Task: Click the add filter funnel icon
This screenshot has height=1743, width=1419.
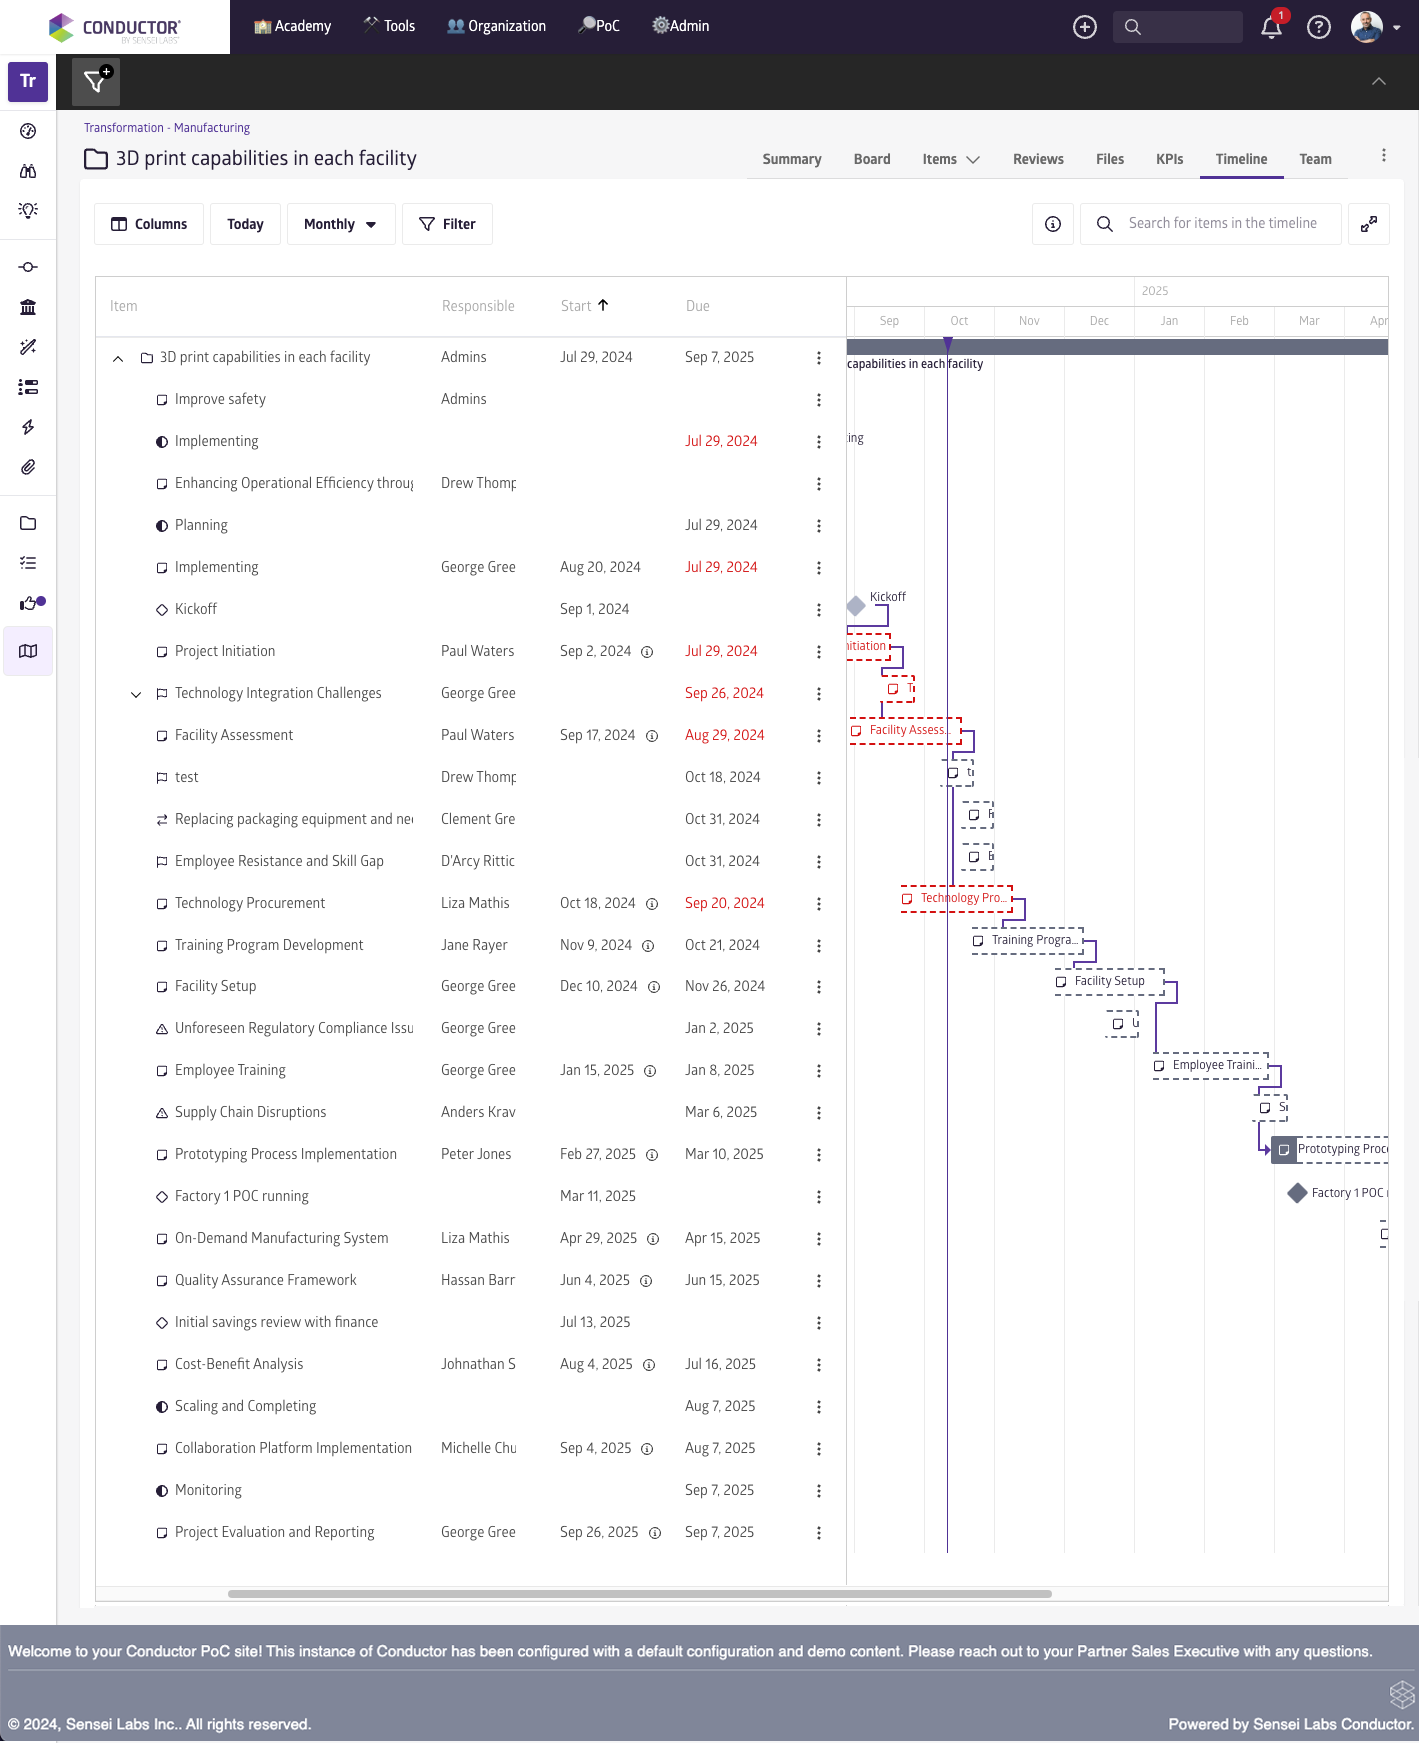Action: pos(96,82)
